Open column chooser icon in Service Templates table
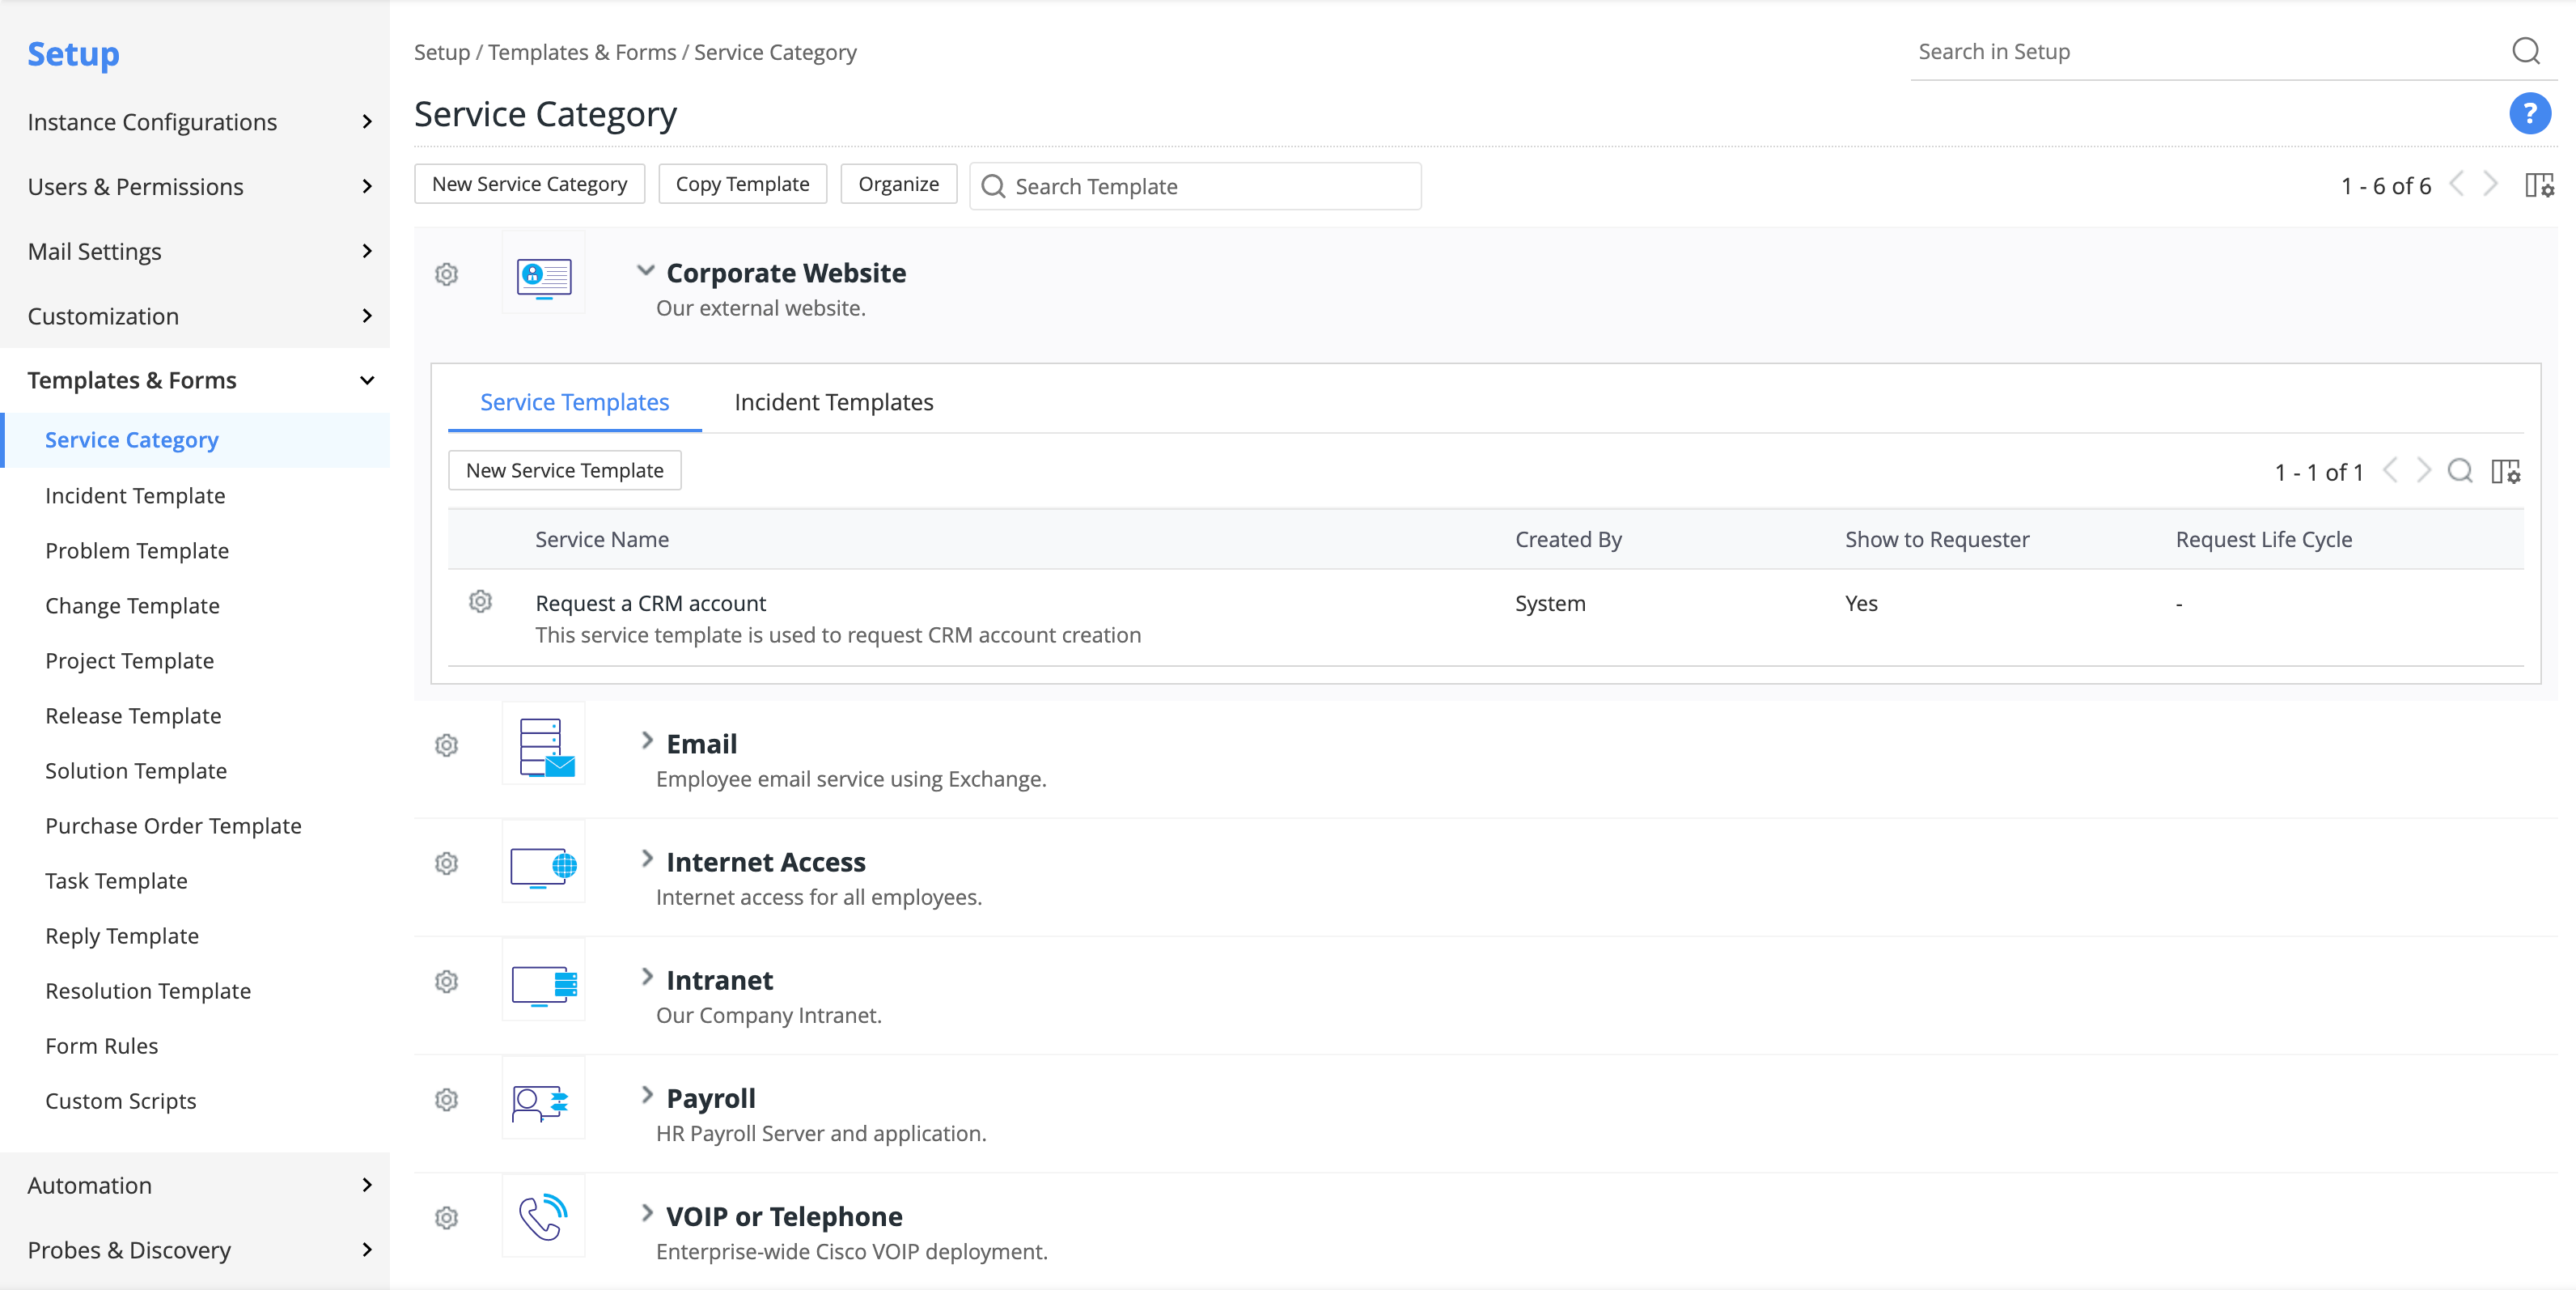This screenshot has width=2576, height=1290. [x=2506, y=472]
